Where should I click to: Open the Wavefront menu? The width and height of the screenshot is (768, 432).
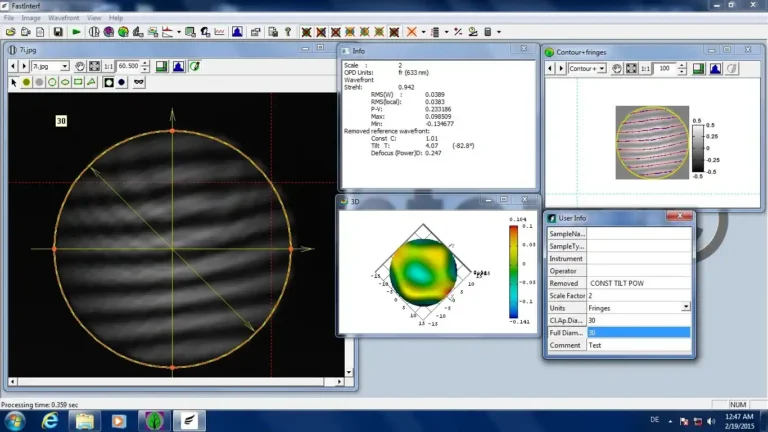pyautogui.click(x=64, y=18)
